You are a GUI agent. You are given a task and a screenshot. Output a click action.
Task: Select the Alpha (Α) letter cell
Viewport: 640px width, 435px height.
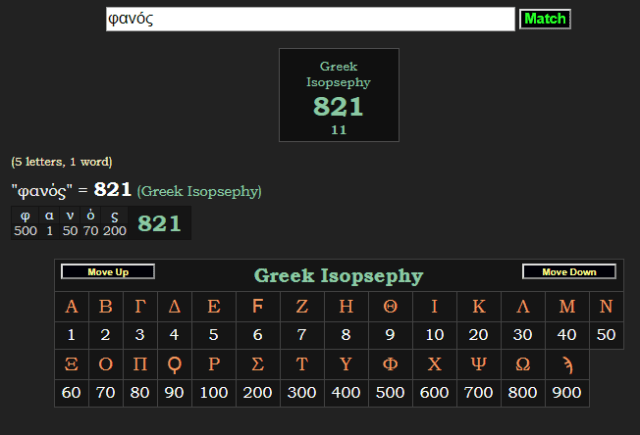click(71, 307)
